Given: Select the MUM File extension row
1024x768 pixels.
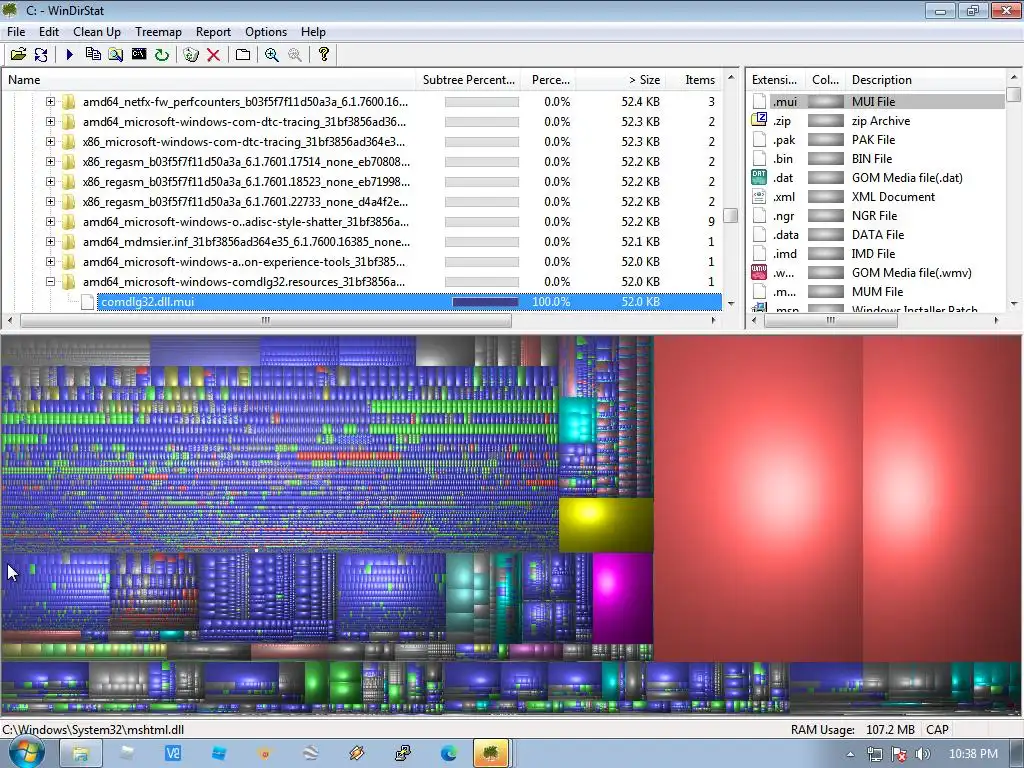Looking at the screenshot, I should 878,291.
